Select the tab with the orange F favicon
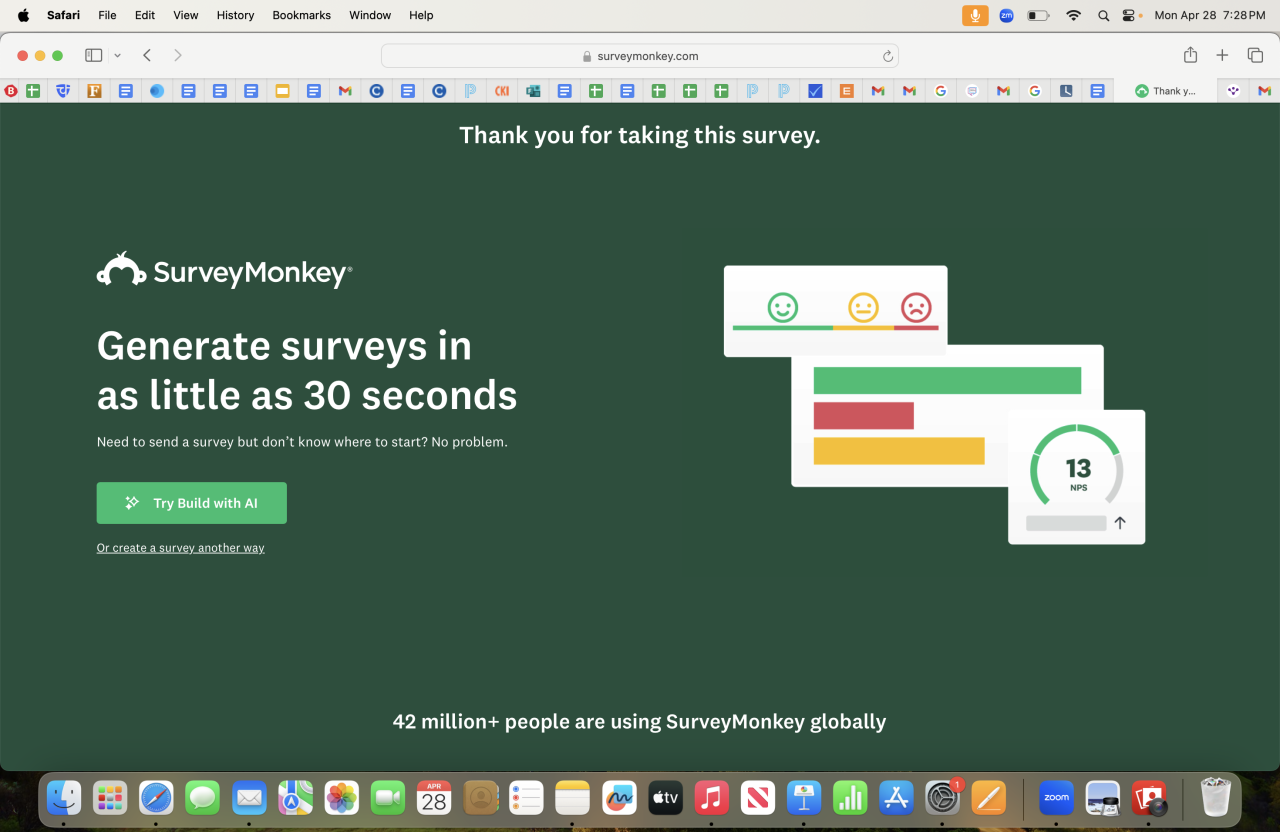1280x832 pixels. pyautogui.click(x=94, y=91)
